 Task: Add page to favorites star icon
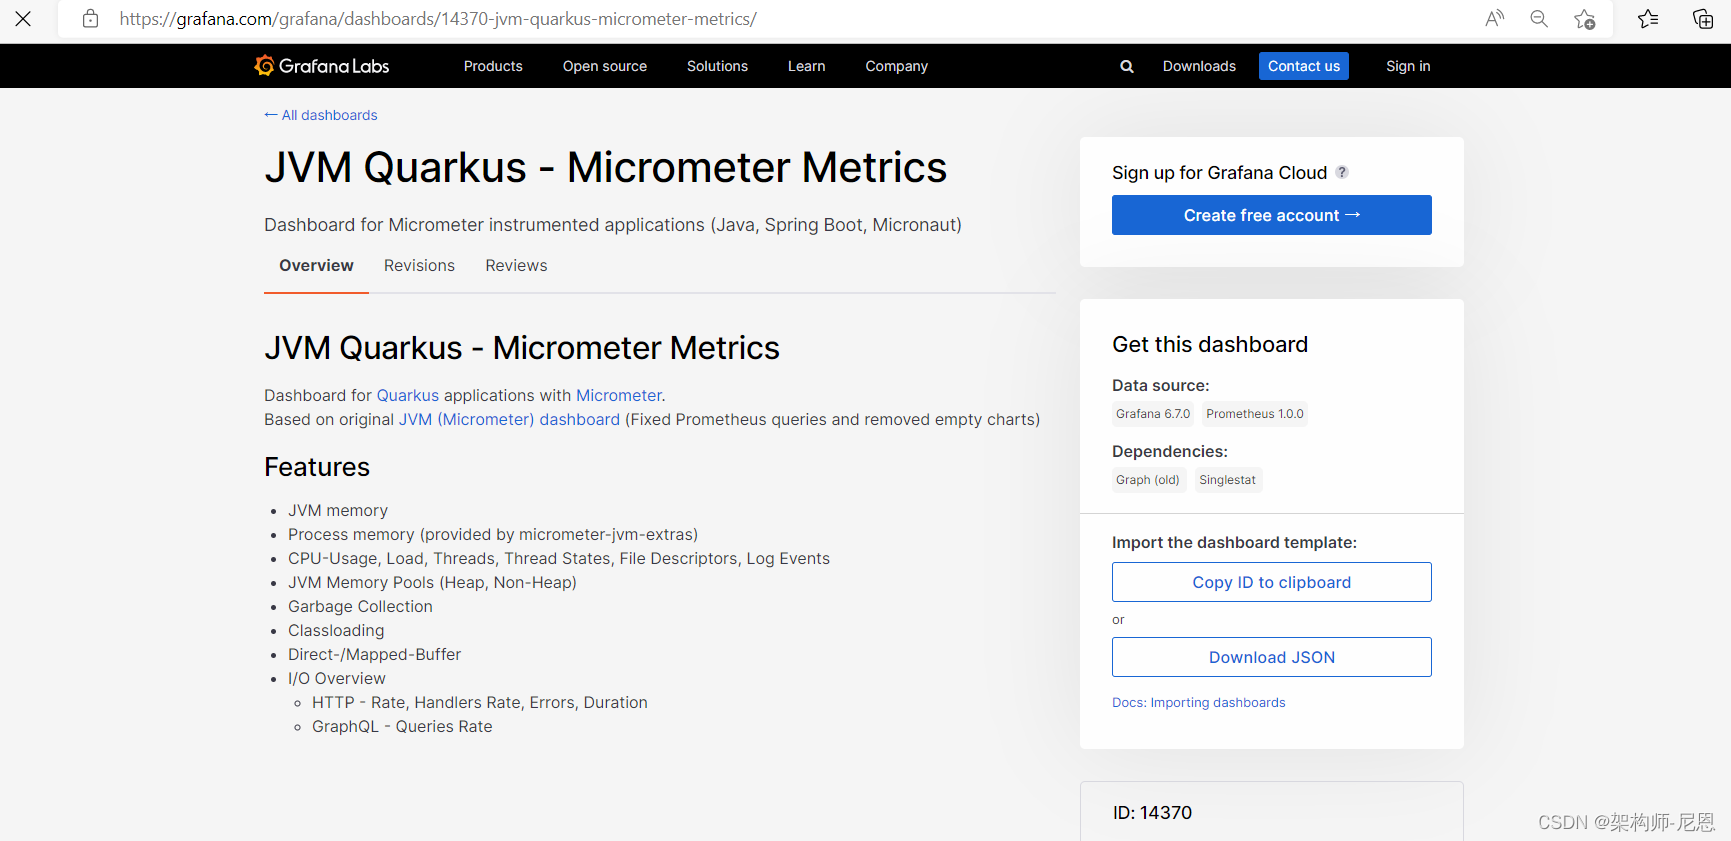1584,19
